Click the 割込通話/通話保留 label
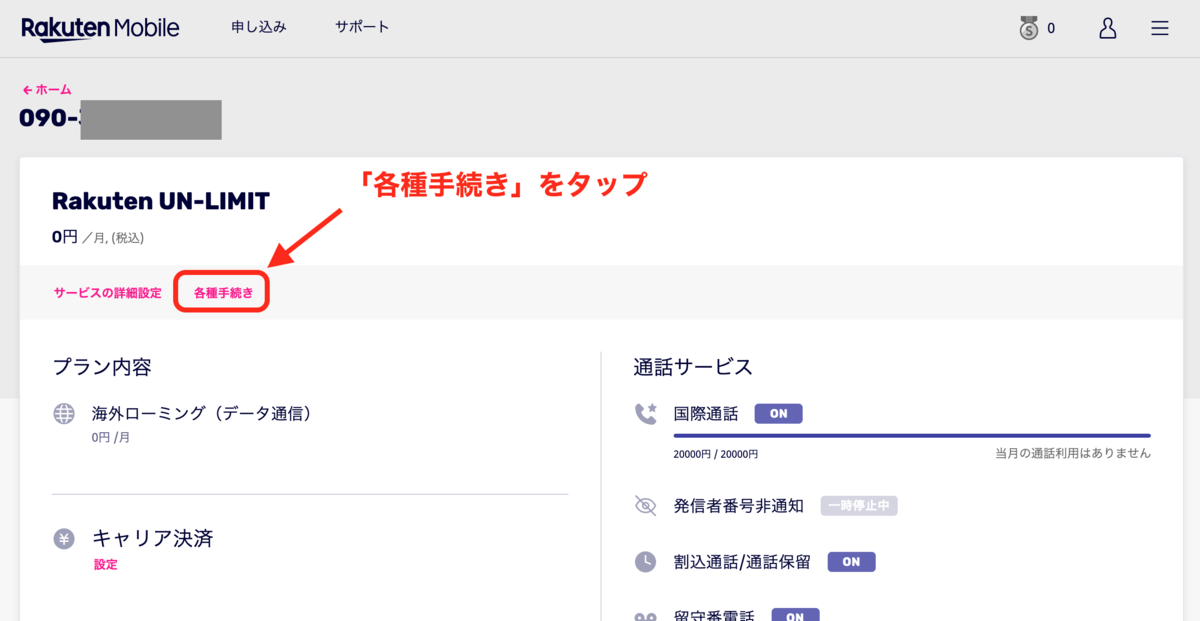 click(x=742, y=561)
